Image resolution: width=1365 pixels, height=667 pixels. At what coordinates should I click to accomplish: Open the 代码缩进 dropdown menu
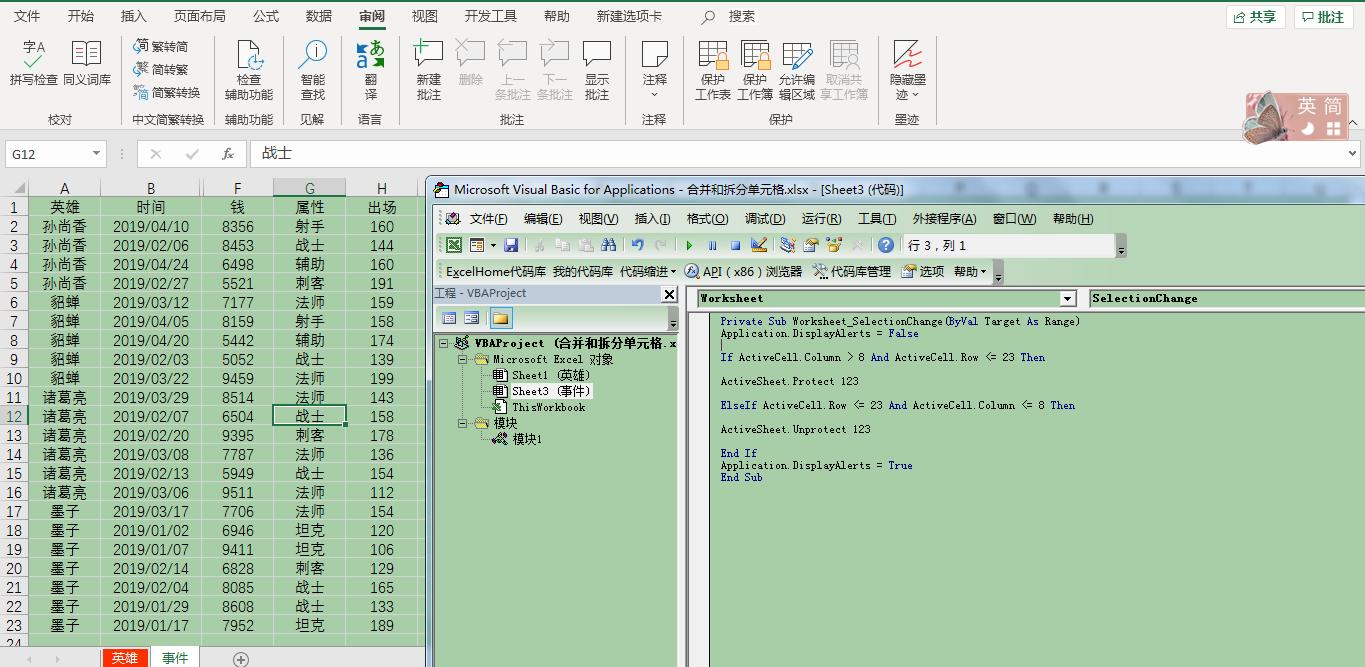(648, 272)
